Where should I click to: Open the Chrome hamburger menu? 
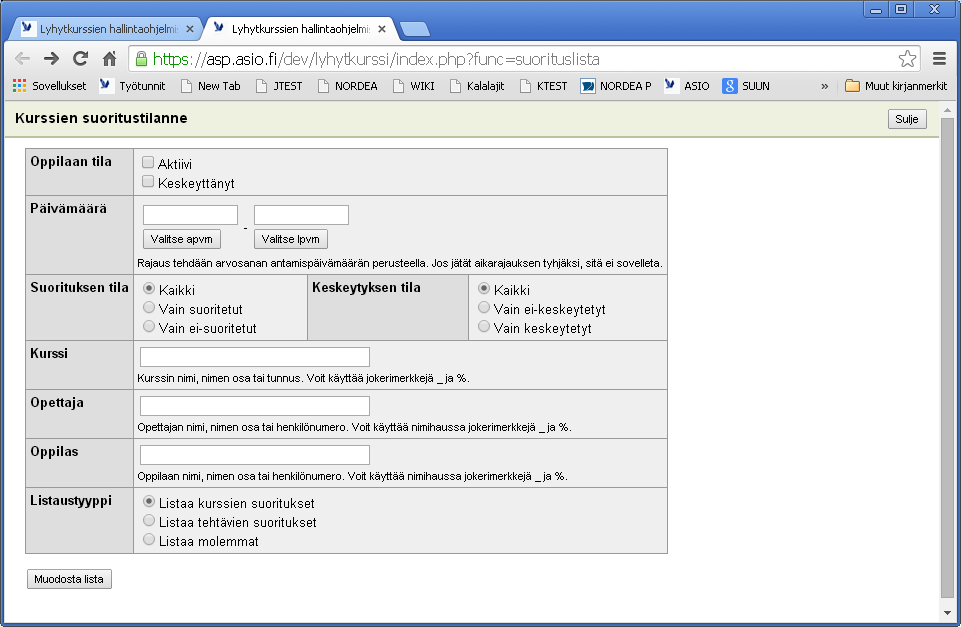[940, 59]
